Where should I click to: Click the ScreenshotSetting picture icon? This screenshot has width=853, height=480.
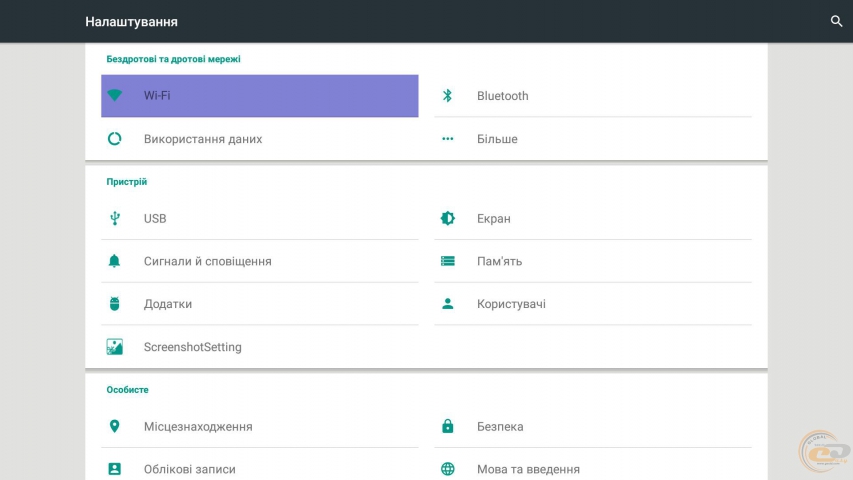coord(115,347)
